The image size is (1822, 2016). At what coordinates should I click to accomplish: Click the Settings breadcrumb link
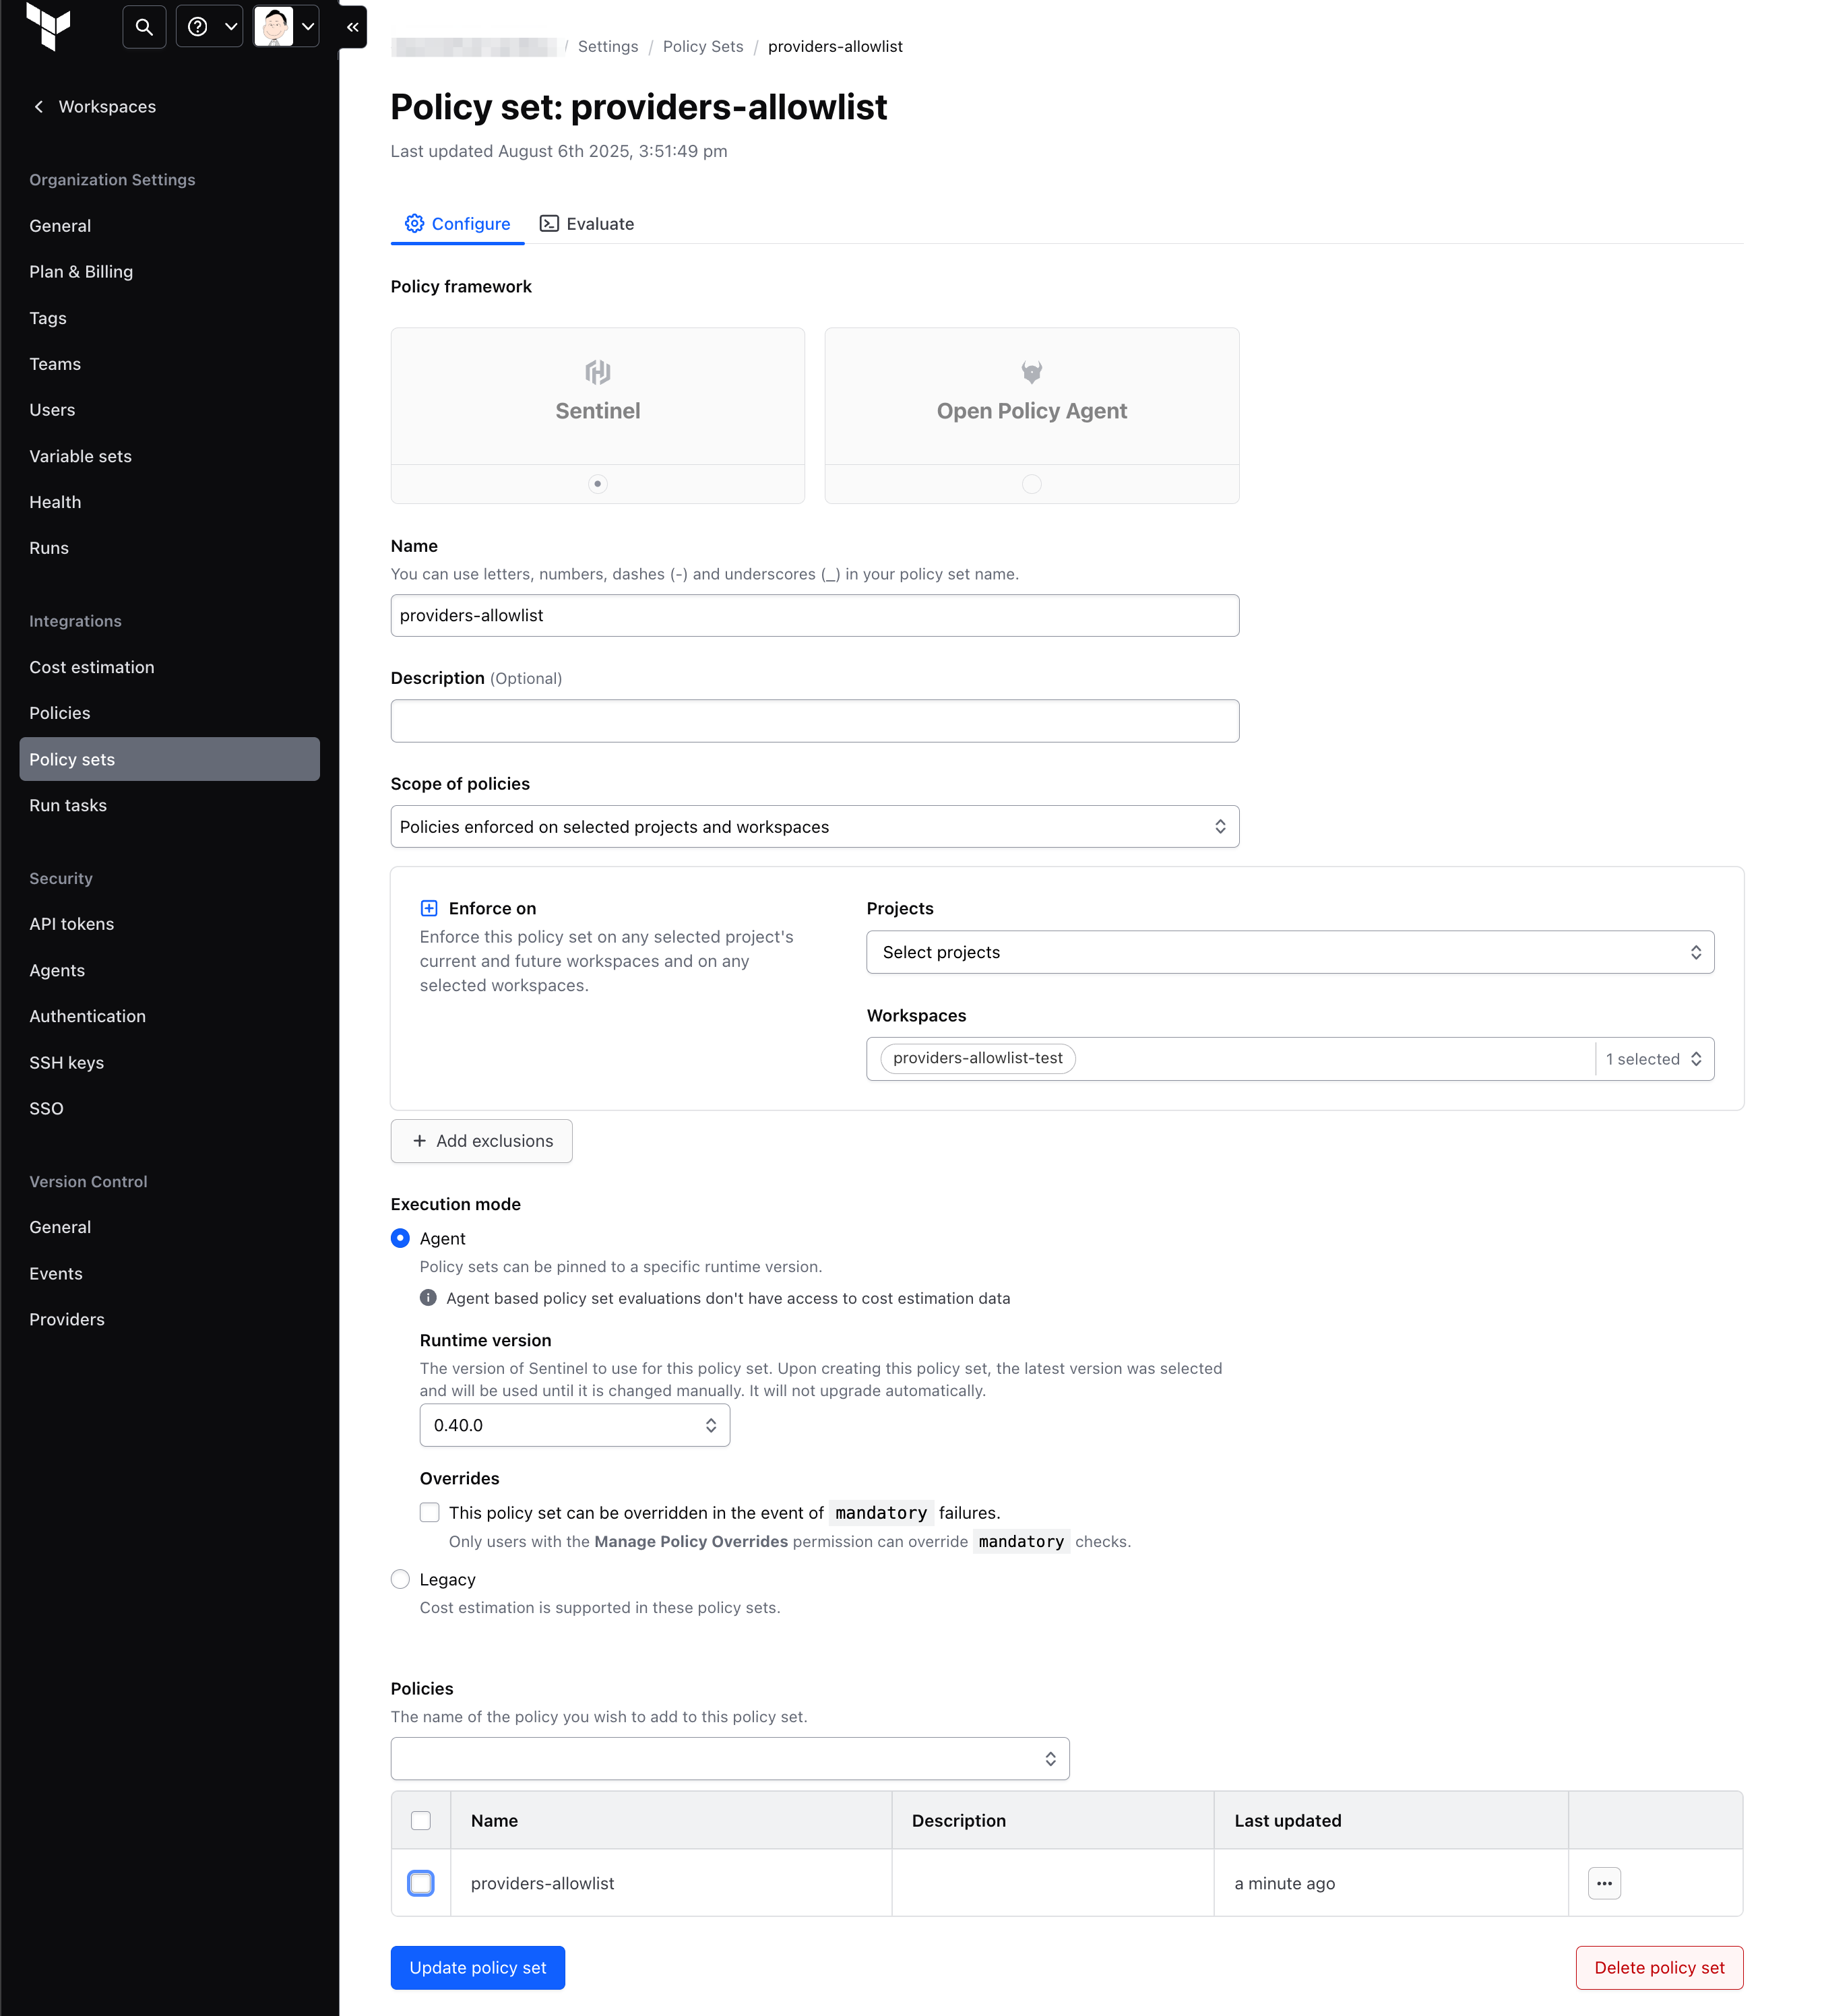608,46
